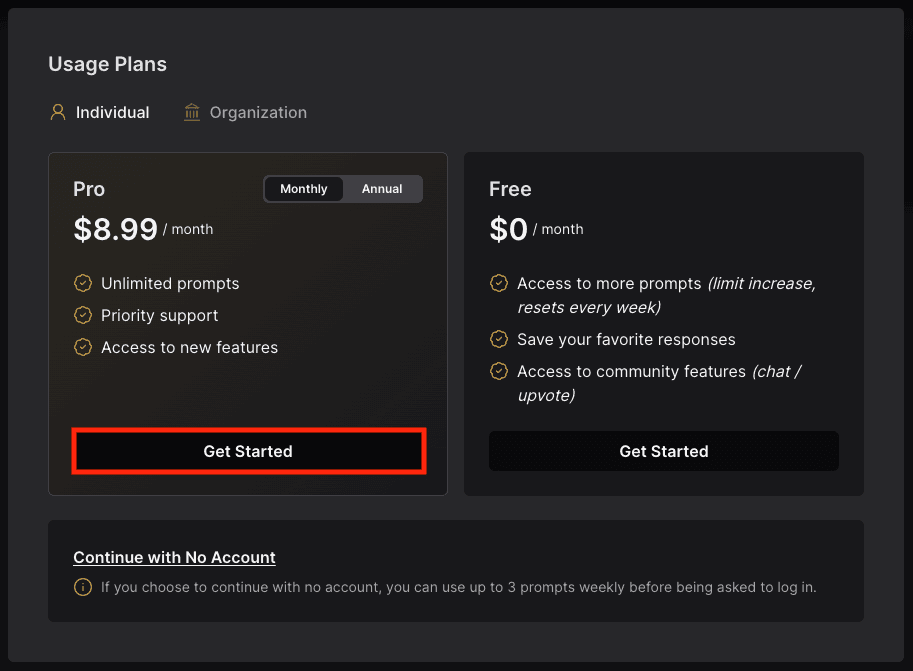Open the Organization plans tab
The height and width of the screenshot is (671, 913).
pyautogui.click(x=258, y=112)
